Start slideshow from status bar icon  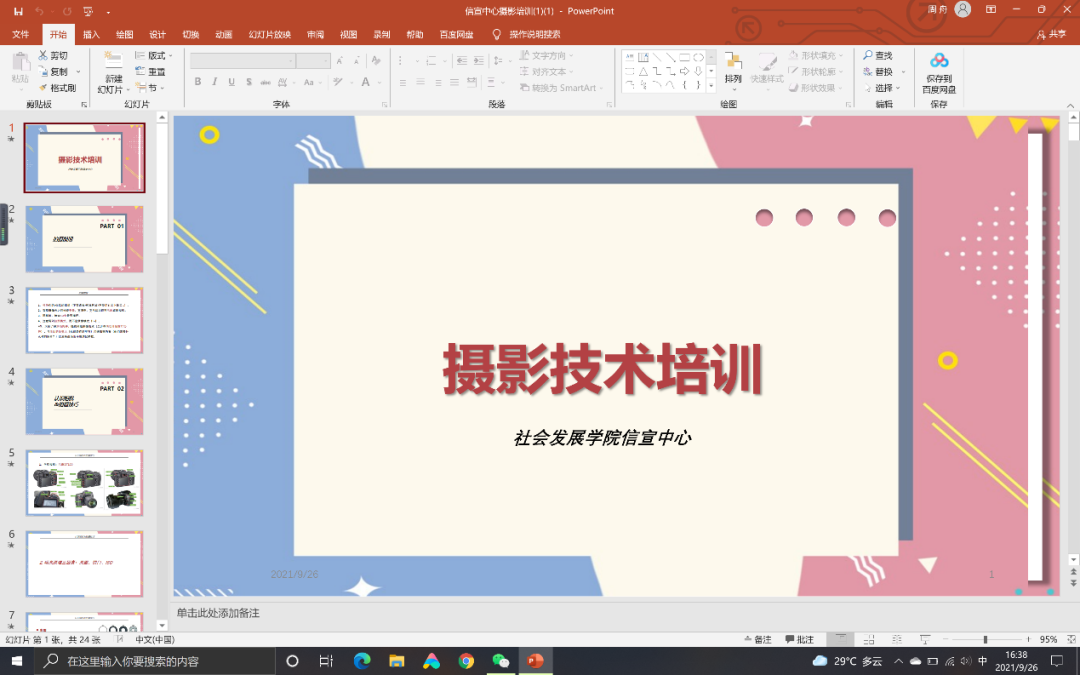click(x=925, y=639)
